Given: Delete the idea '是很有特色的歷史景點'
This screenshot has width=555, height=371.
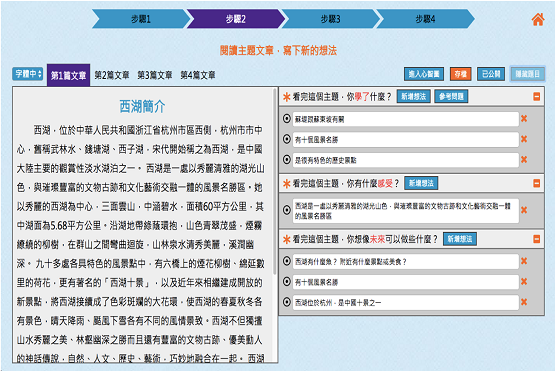Looking at the screenshot, I should point(524,160).
